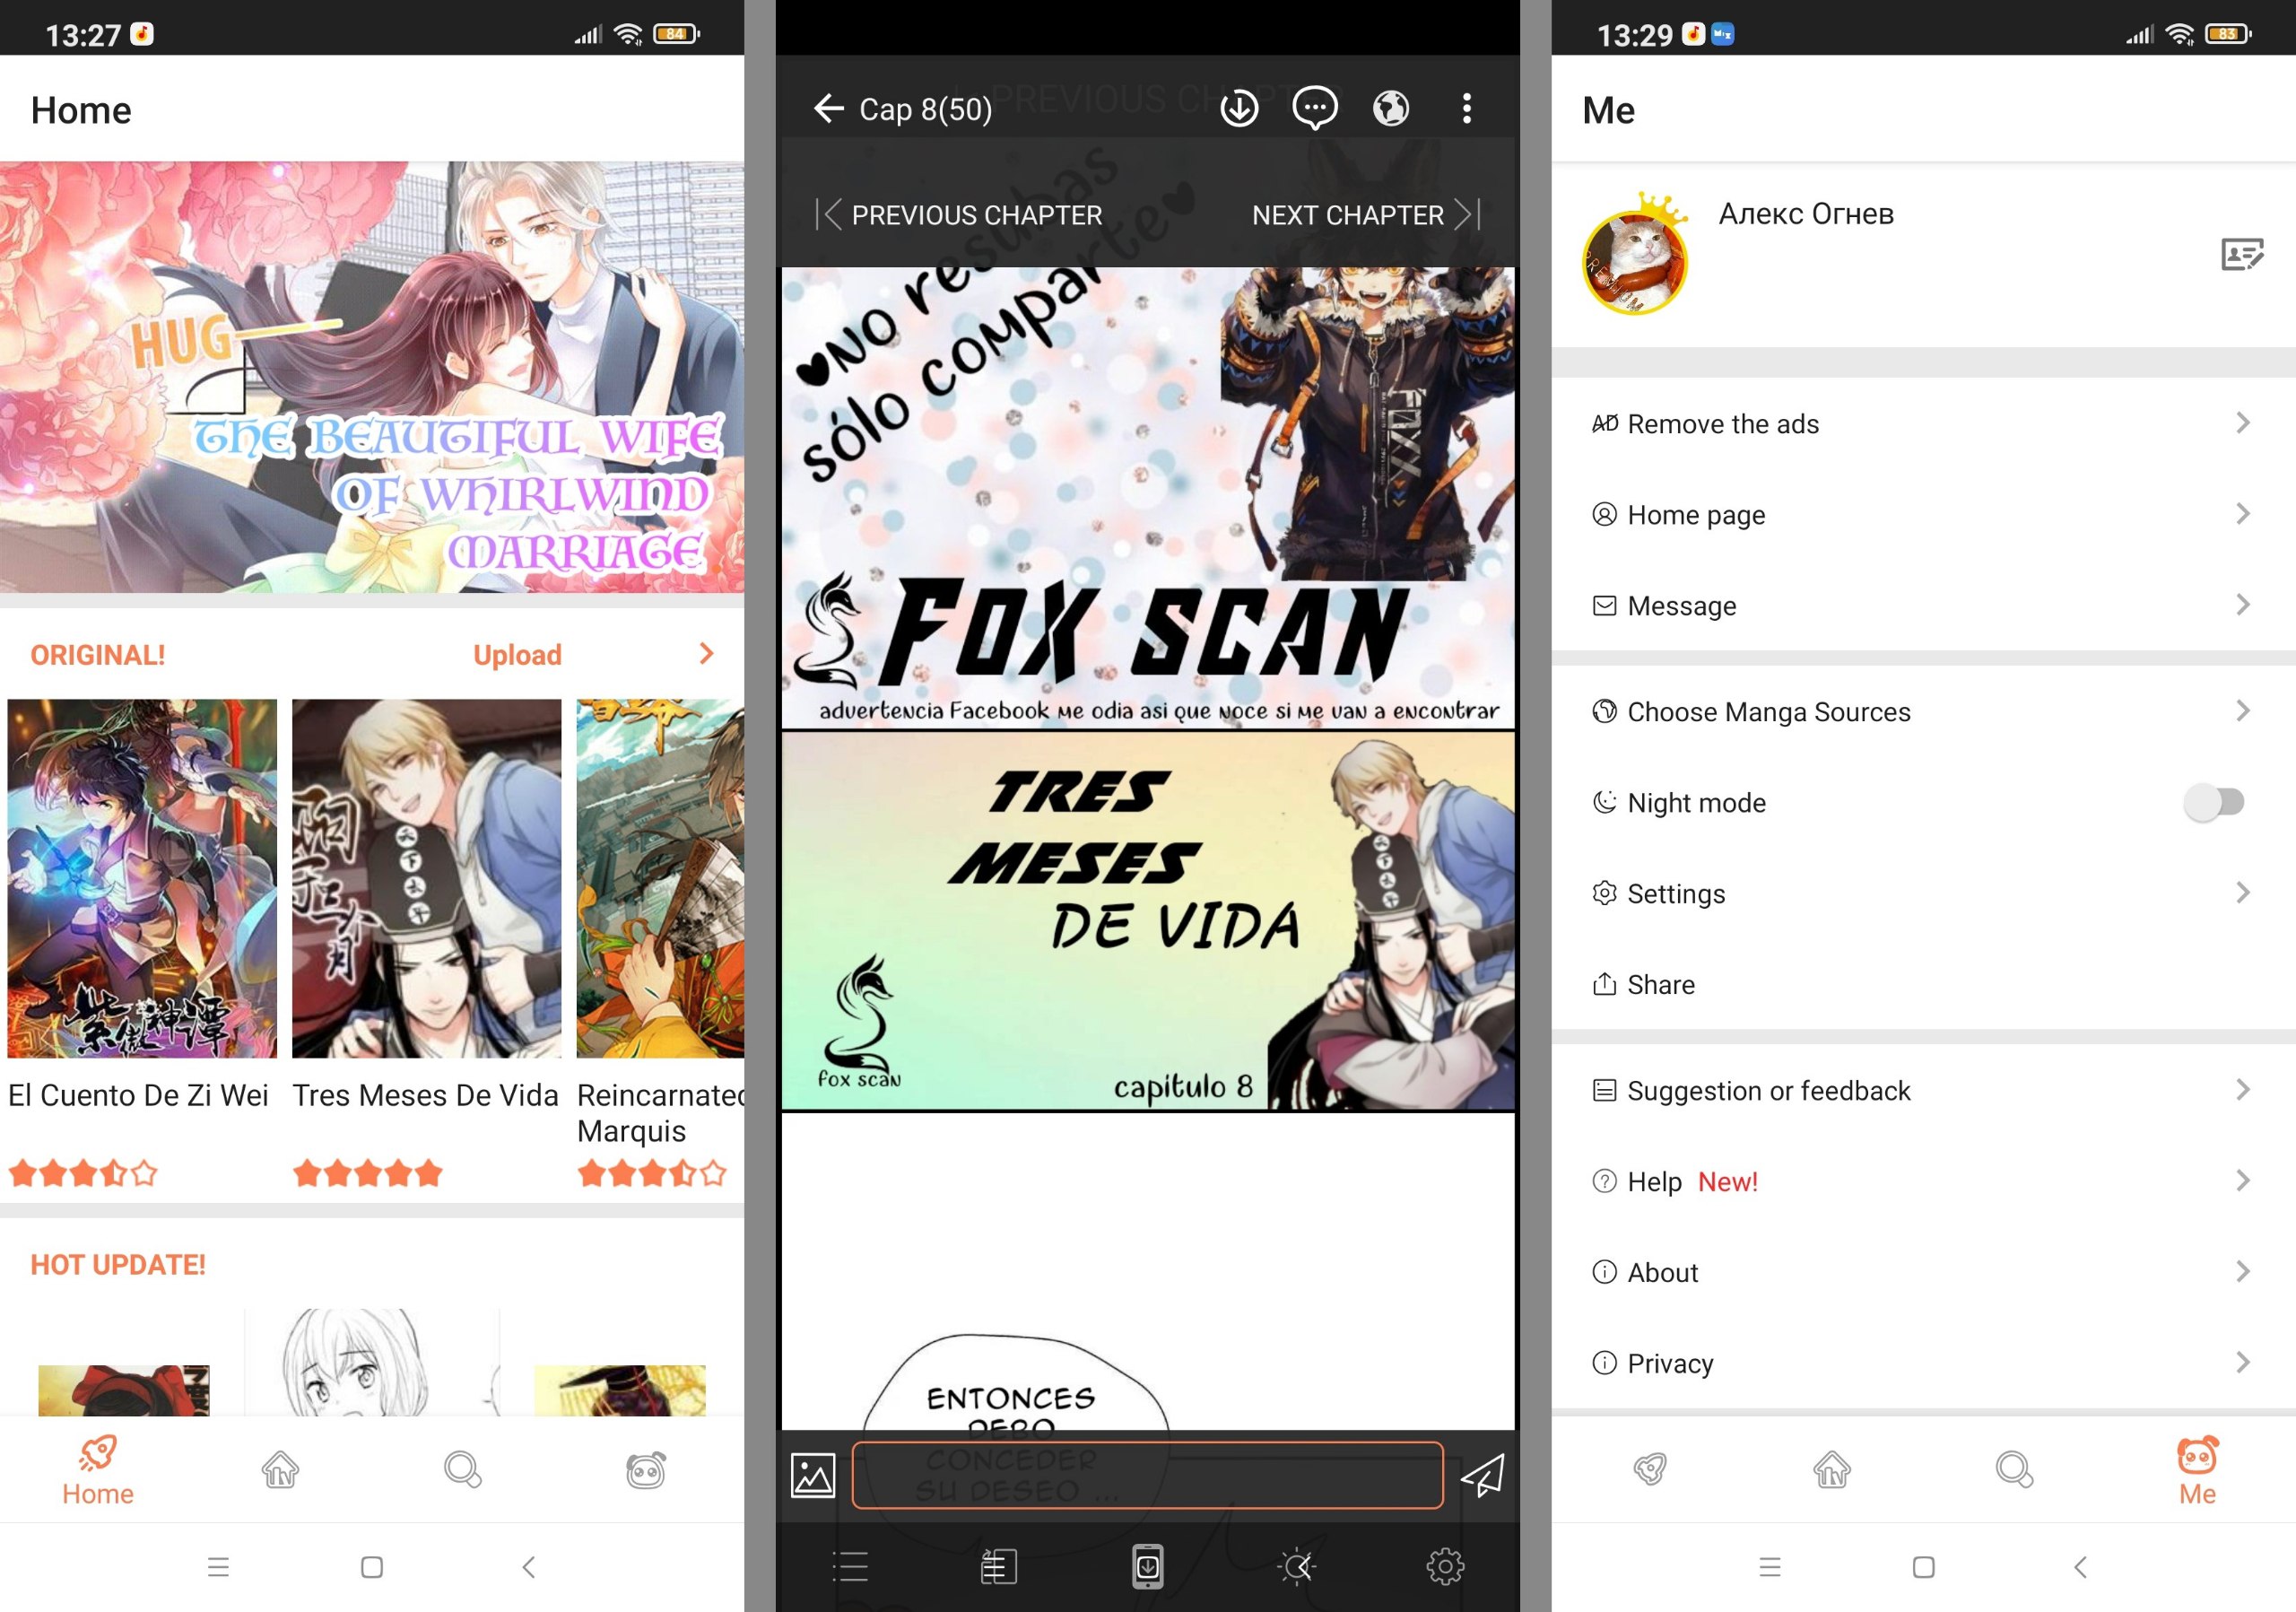Expand Settings menu option
Screen dimensions: 2296x1612
1918,893
